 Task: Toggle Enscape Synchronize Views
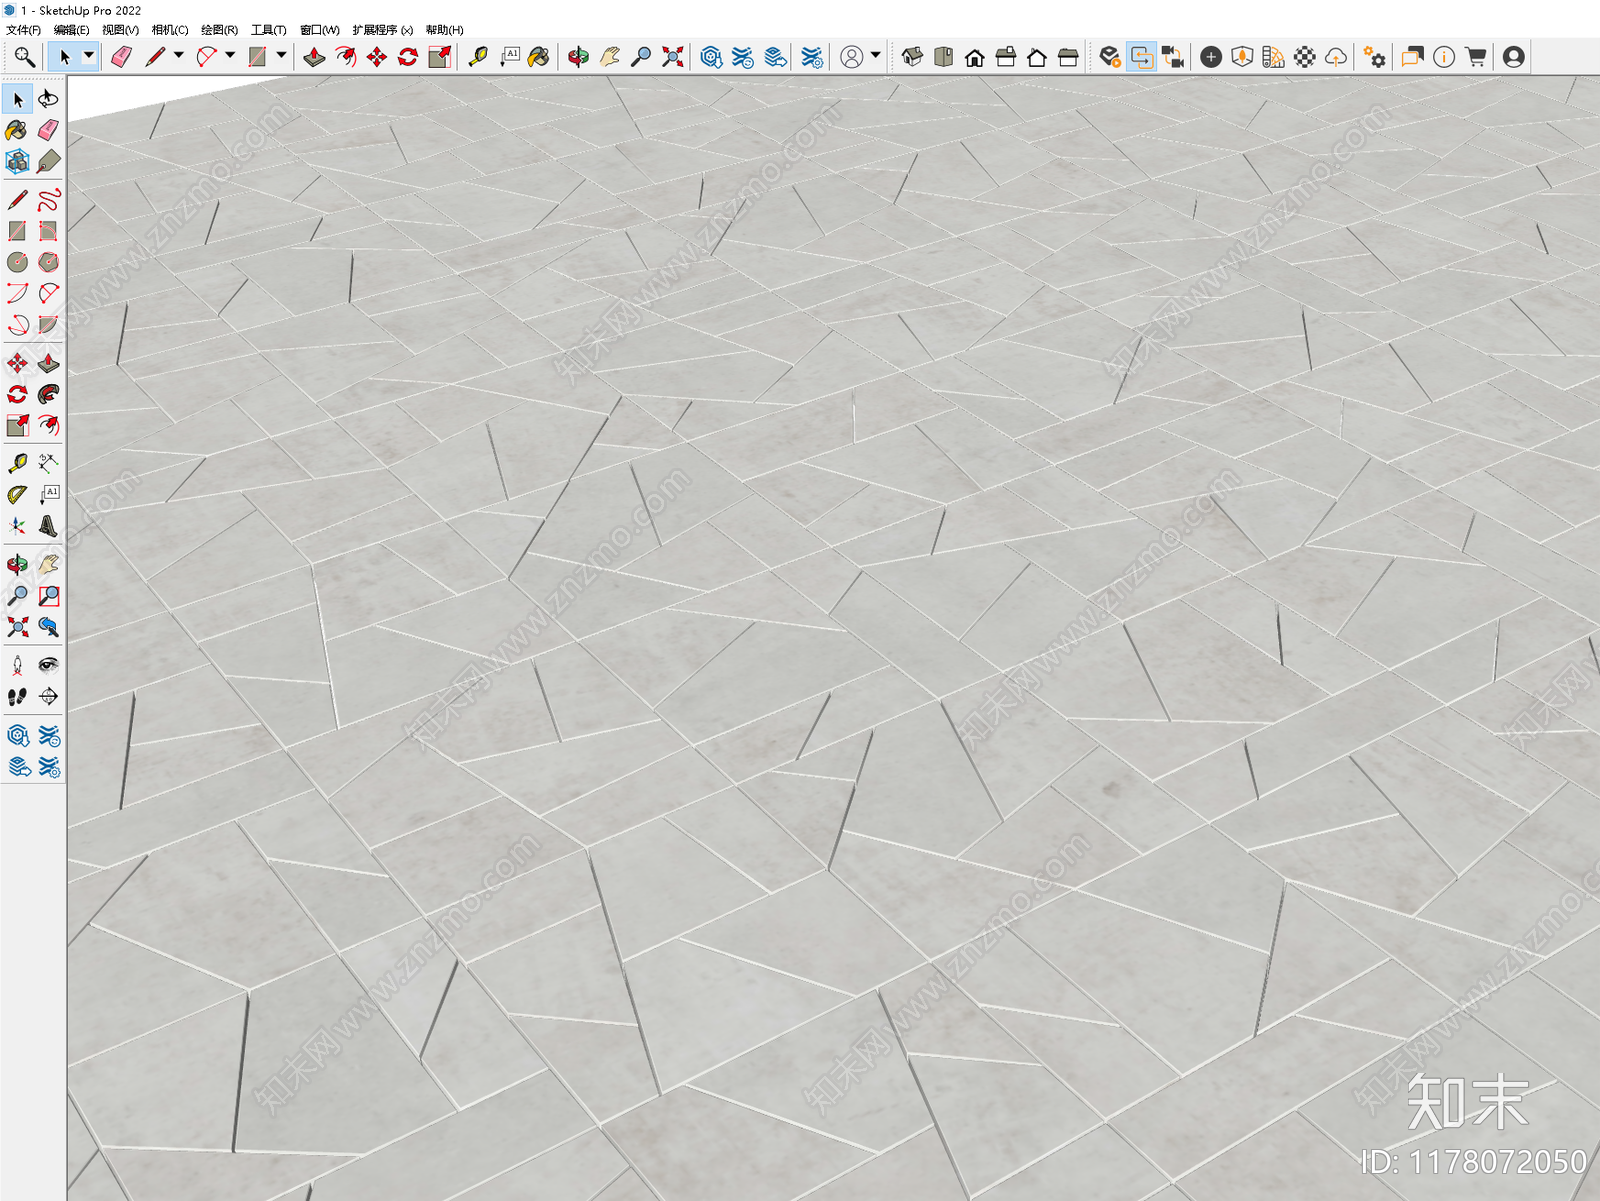click(1173, 57)
